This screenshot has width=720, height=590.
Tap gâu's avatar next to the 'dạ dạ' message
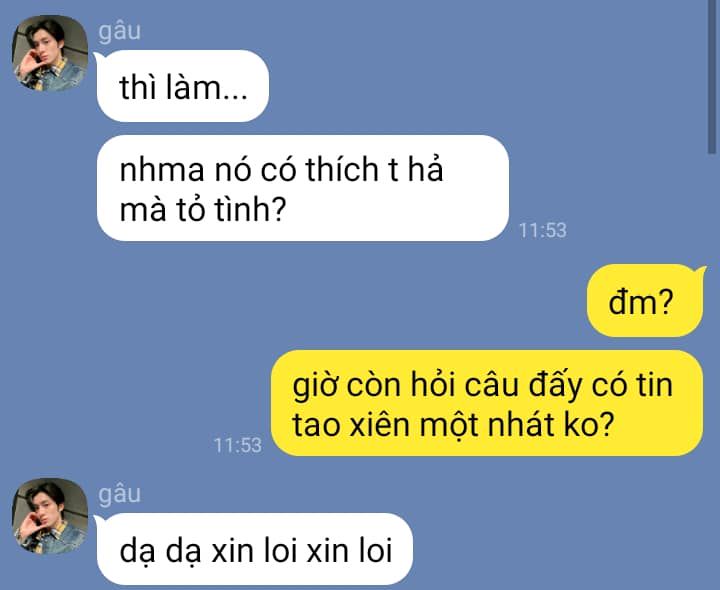tap(50, 516)
